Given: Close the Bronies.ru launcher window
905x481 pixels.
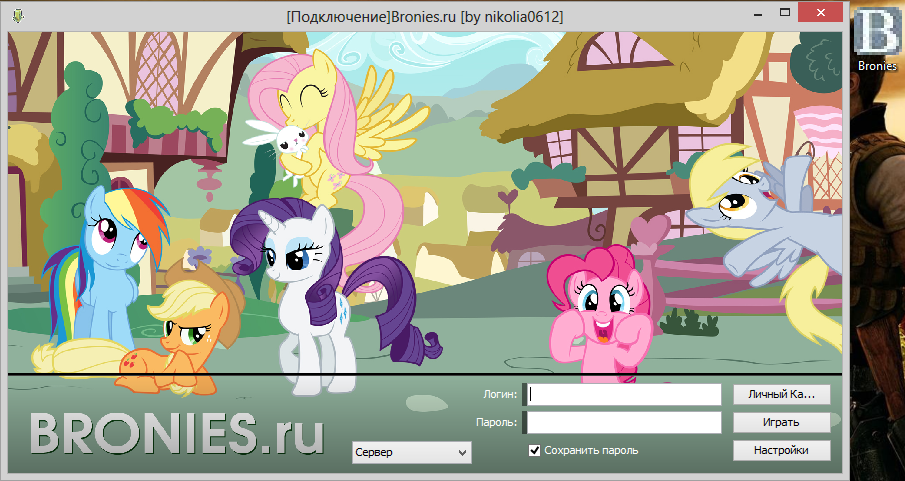Looking at the screenshot, I should coord(820,12).
